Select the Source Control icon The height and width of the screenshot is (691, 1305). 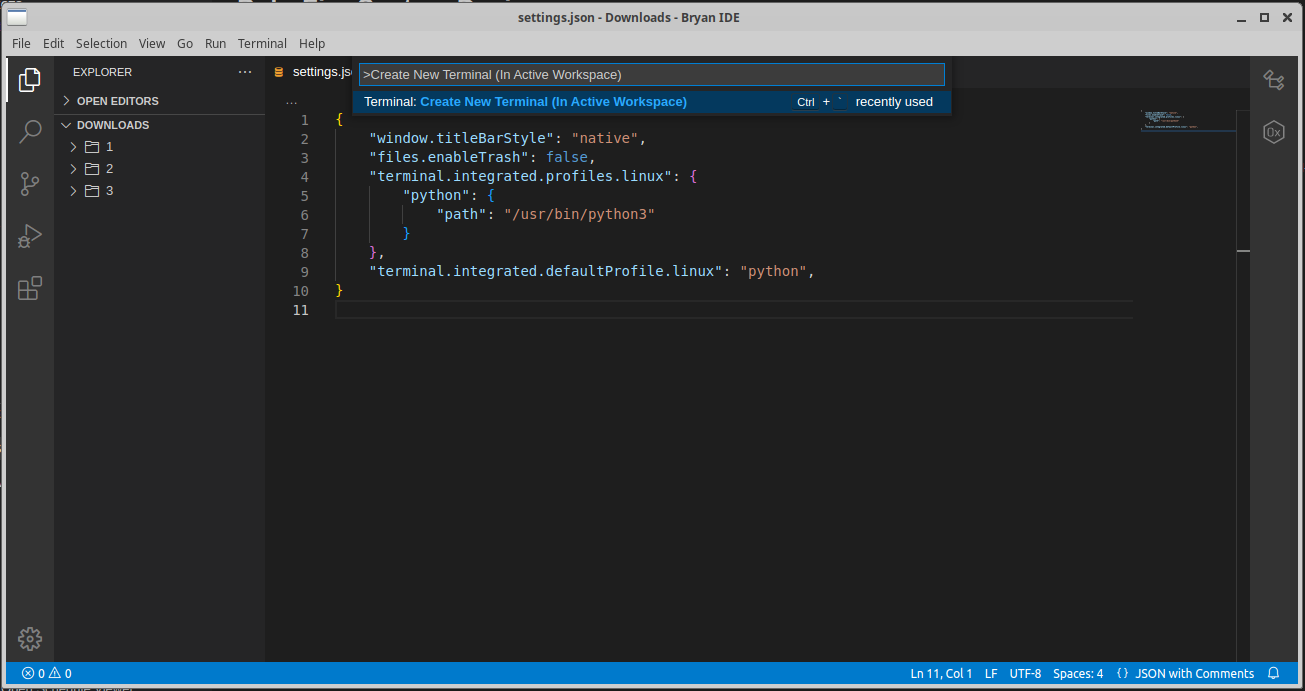(x=29, y=183)
